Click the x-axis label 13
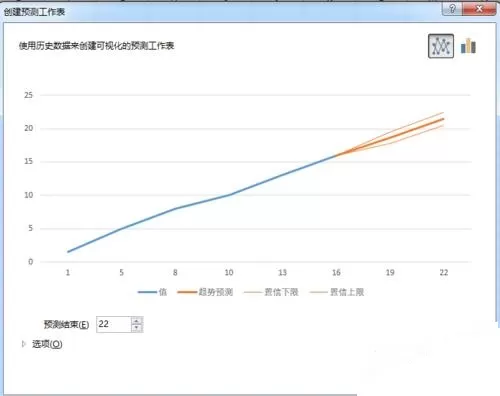Viewport: 500px width, 396px height. tap(282, 273)
